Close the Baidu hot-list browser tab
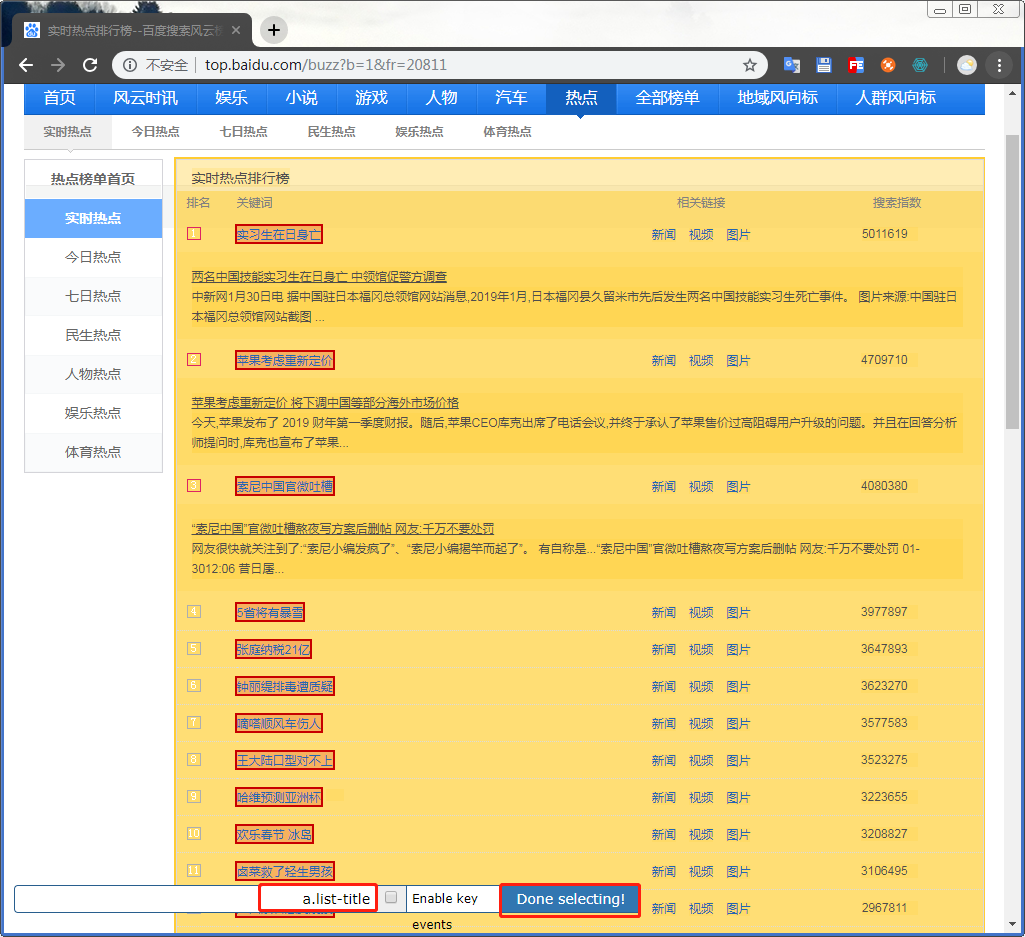 [x=236, y=30]
